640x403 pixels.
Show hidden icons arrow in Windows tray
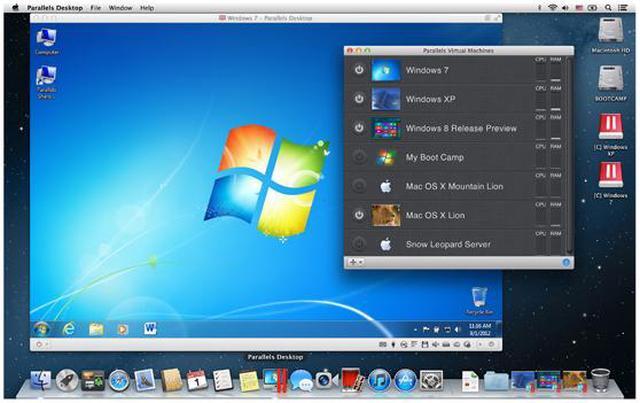coord(415,330)
